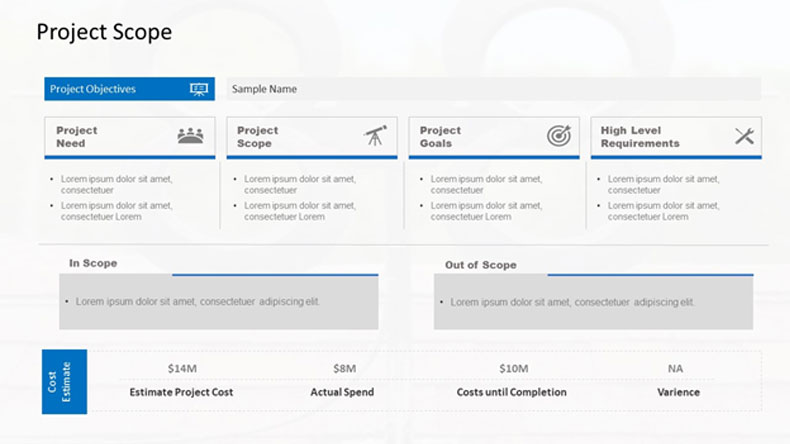This screenshot has height=444, width=790.
Task: Click the NA Varience value
Action: coord(676,368)
